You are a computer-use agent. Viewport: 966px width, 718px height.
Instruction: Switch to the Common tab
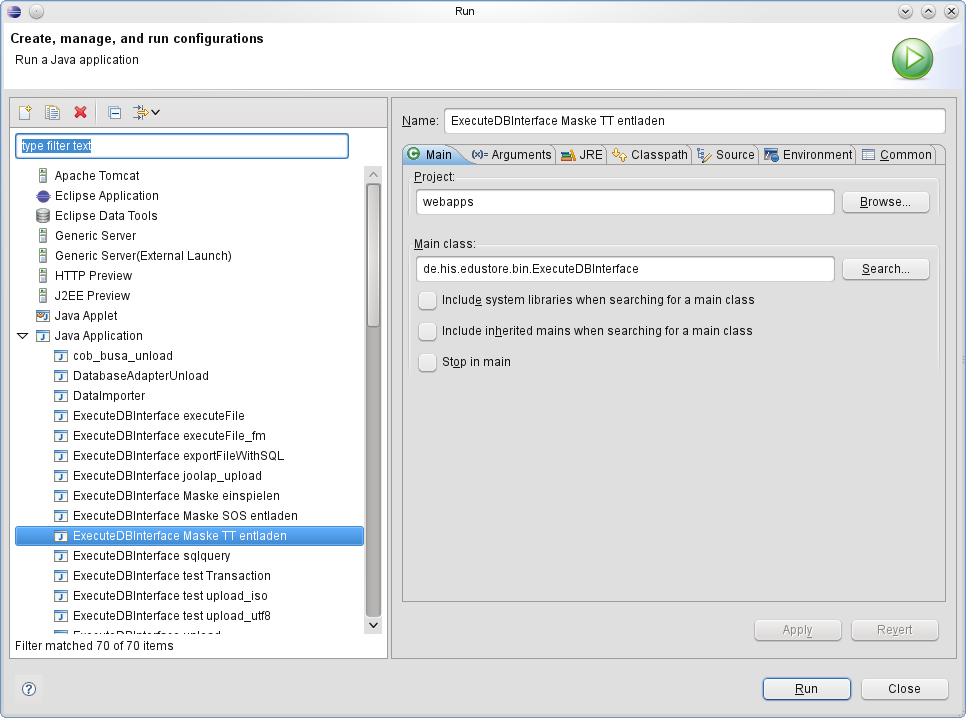896,155
